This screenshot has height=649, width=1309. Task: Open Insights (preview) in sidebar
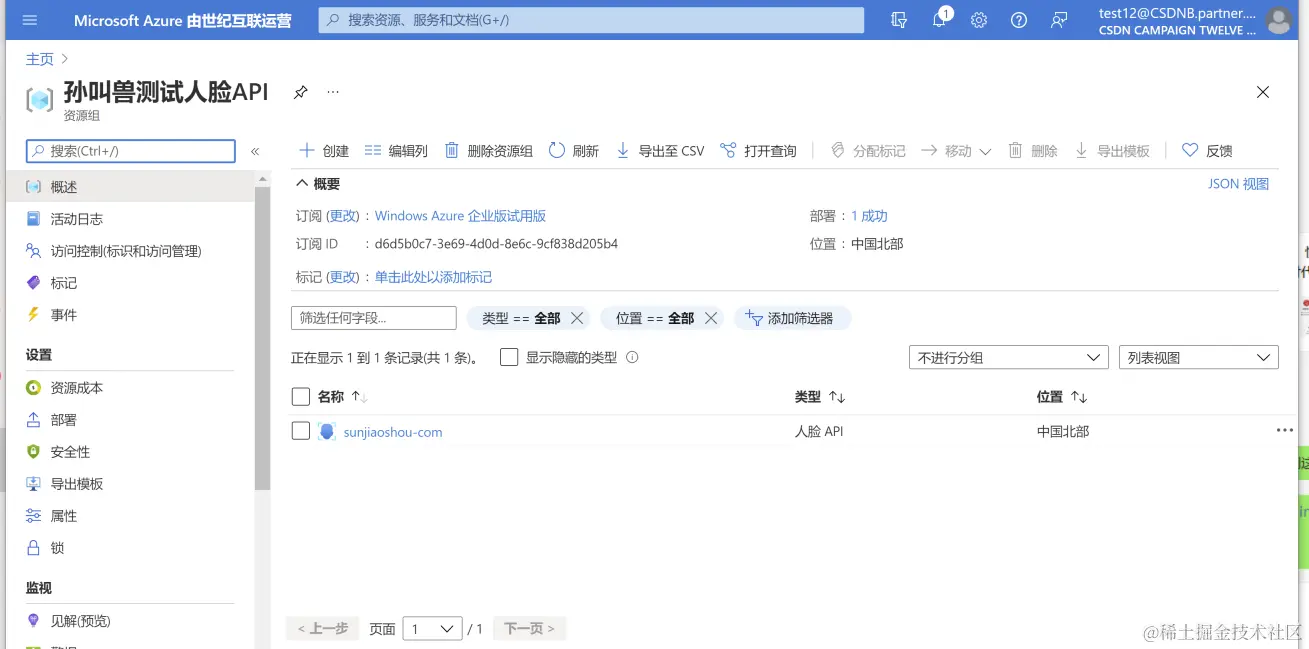pyautogui.click(x=130, y=621)
